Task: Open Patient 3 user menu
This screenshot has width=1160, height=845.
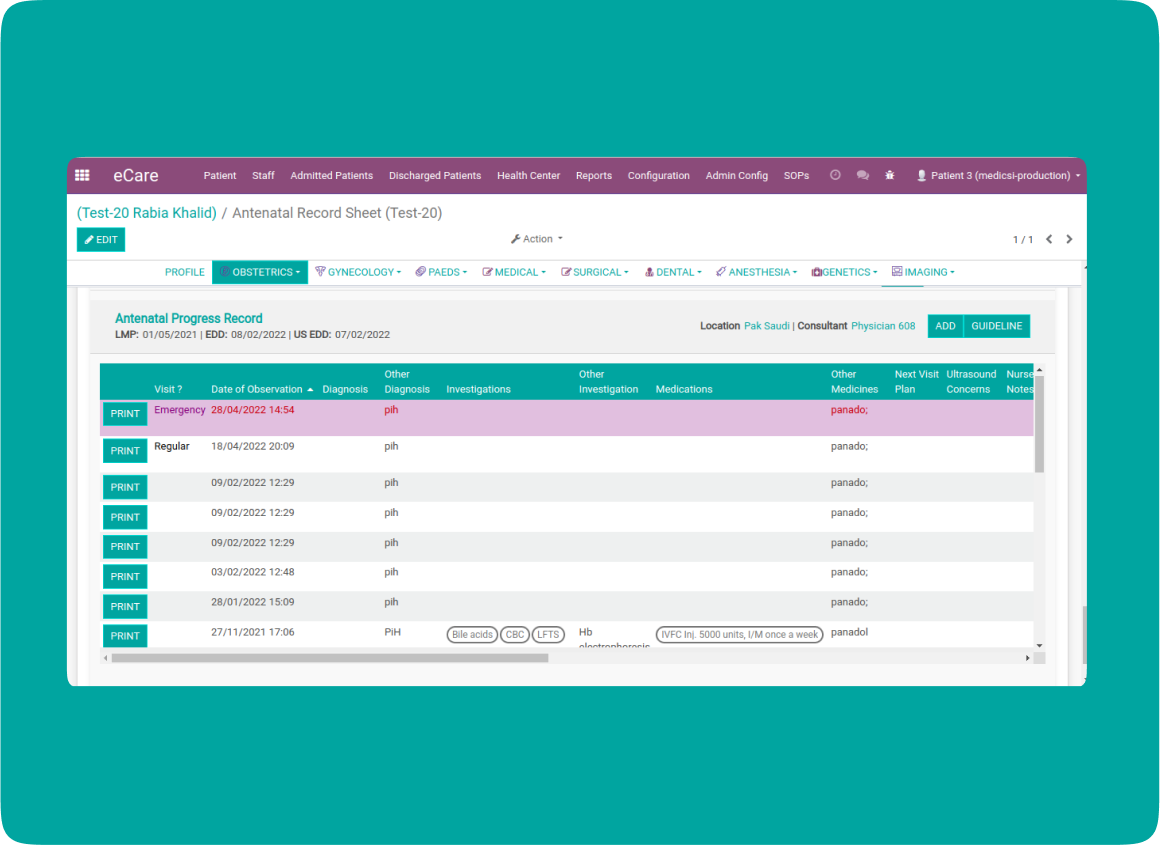Action: tap(998, 175)
